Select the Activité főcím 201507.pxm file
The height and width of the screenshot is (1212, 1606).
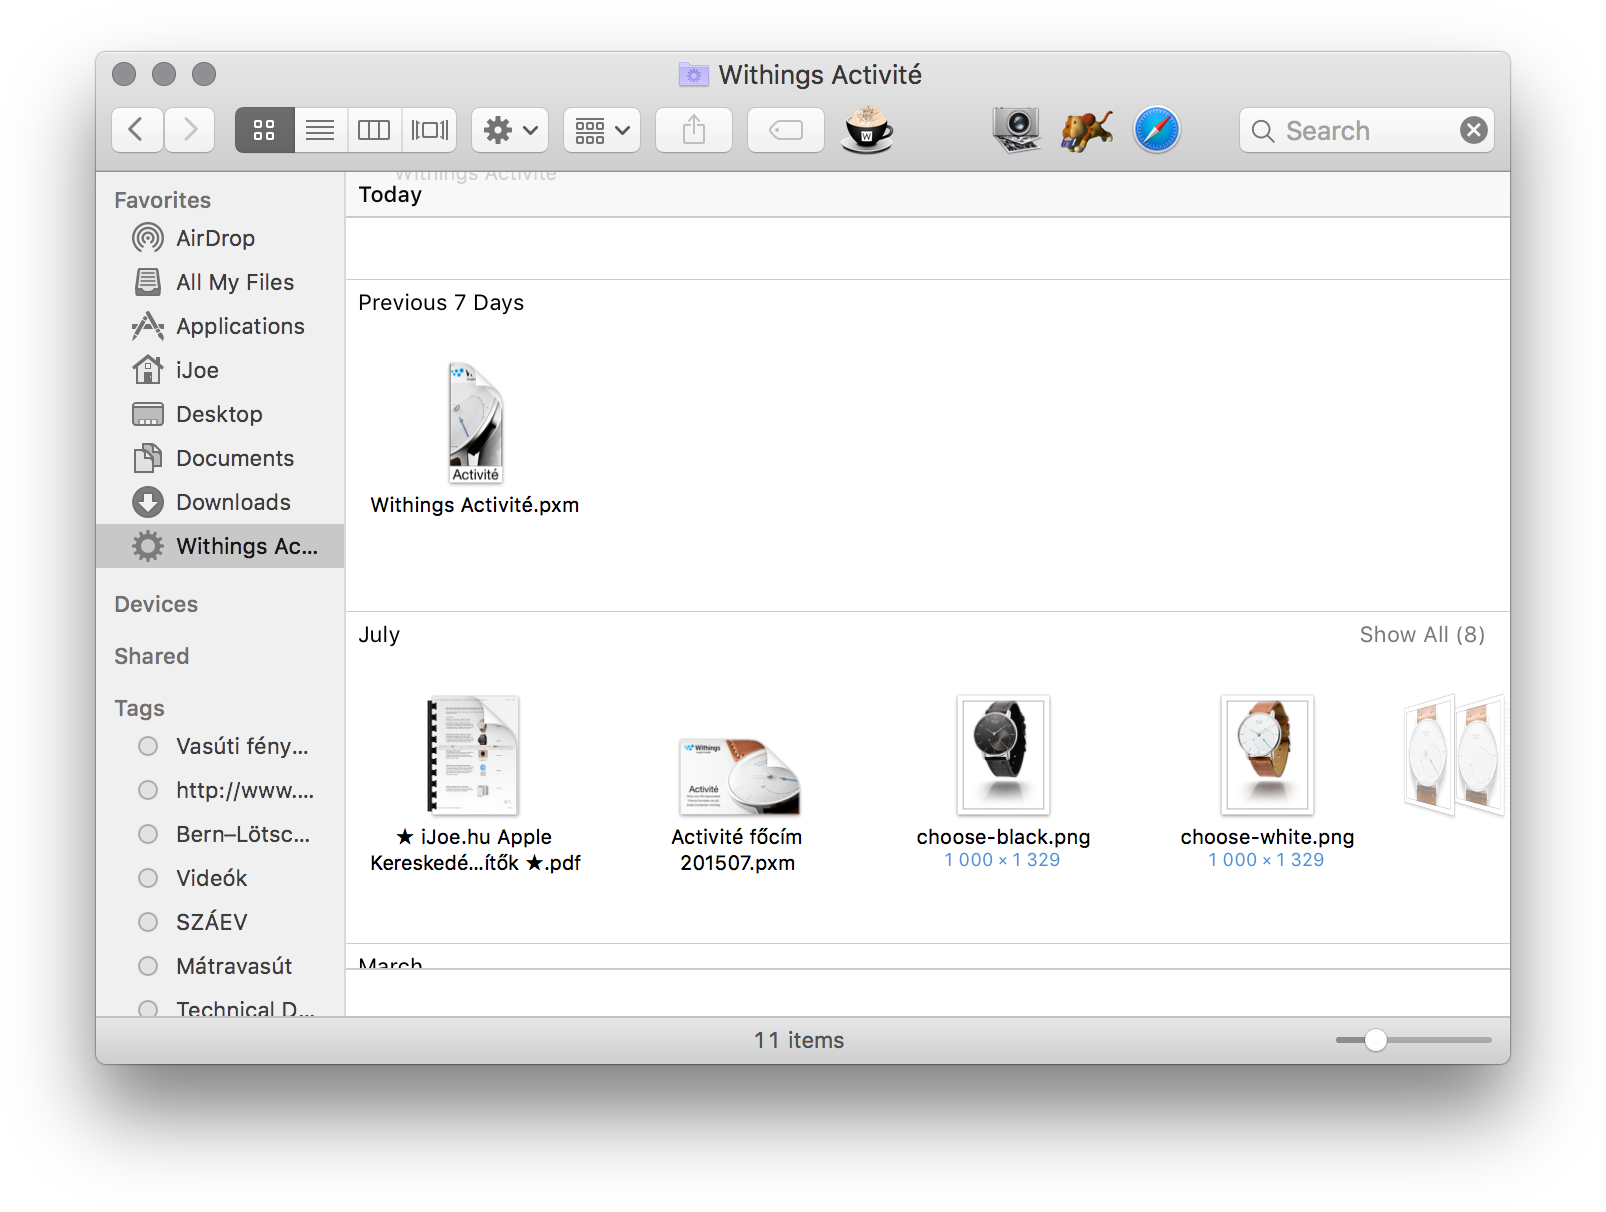pyautogui.click(x=738, y=805)
